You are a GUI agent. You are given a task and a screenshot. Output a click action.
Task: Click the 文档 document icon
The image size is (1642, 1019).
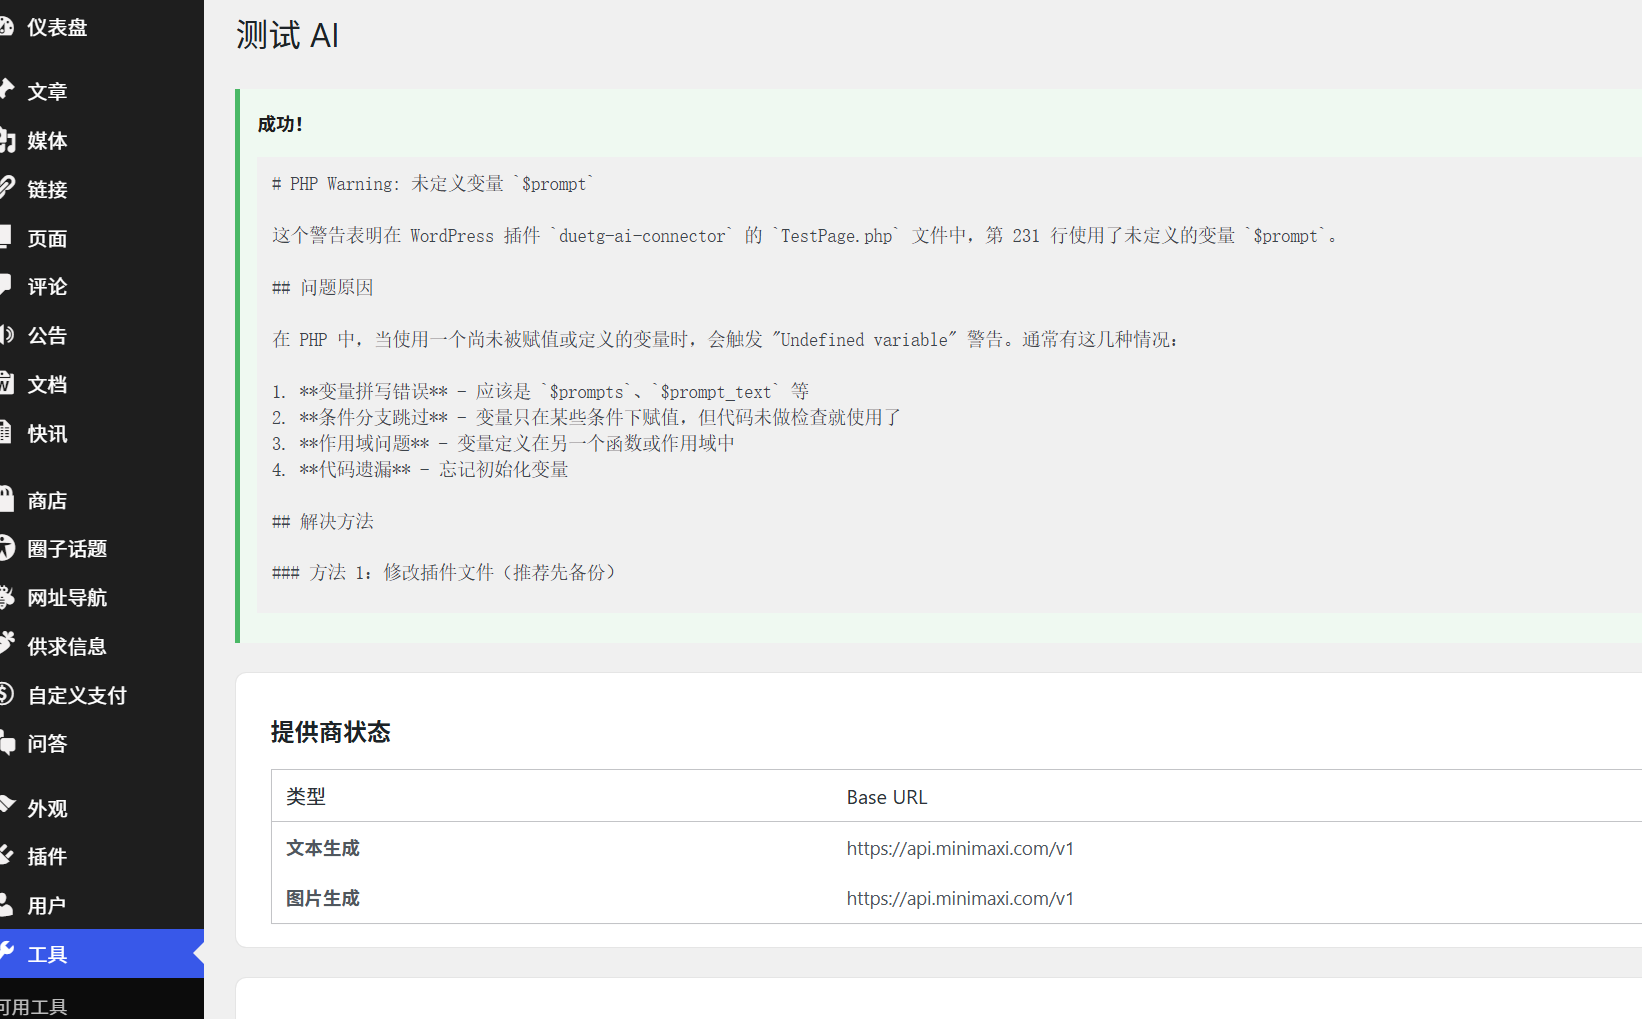(5, 383)
